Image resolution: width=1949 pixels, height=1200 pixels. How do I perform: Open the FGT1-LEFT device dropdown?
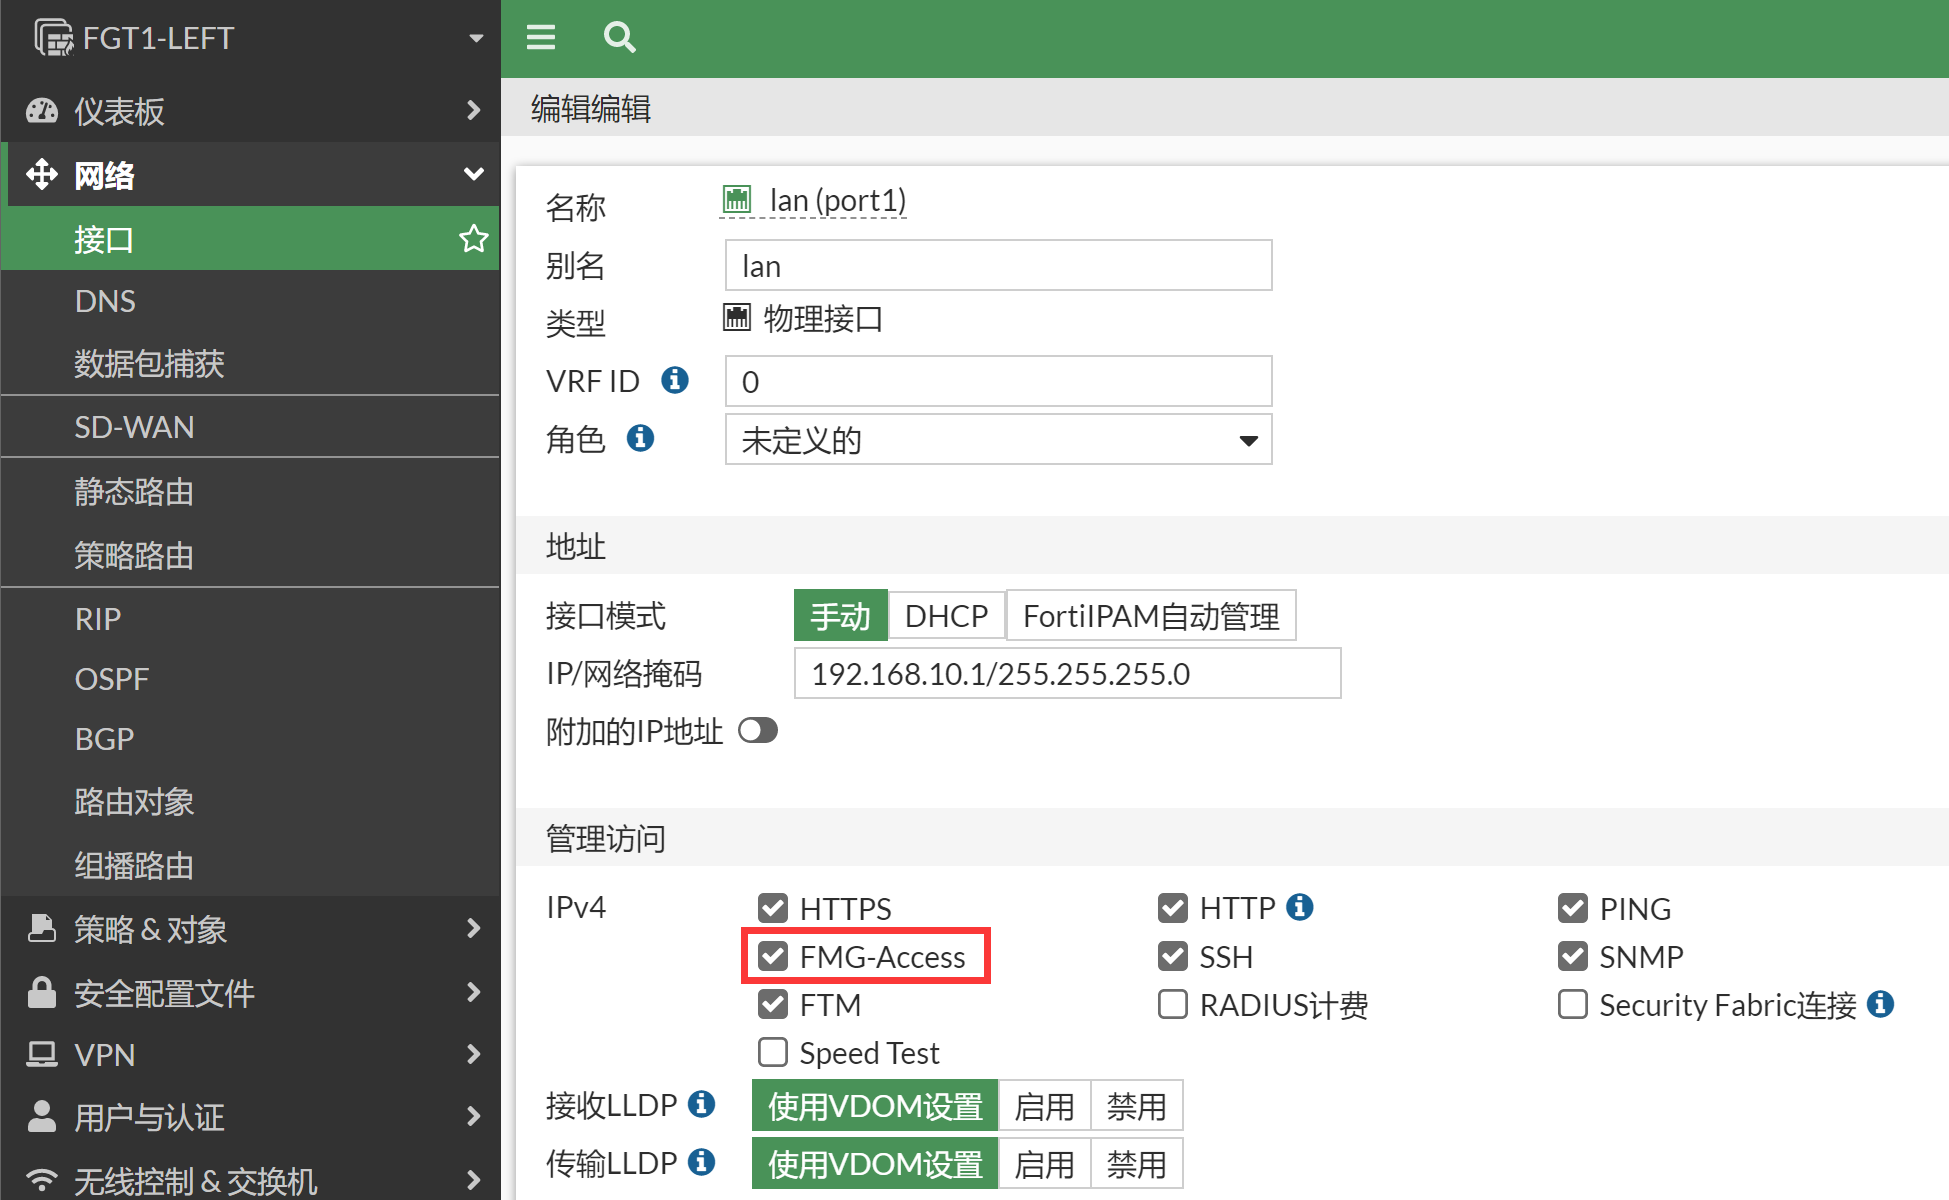click(475, 38)
